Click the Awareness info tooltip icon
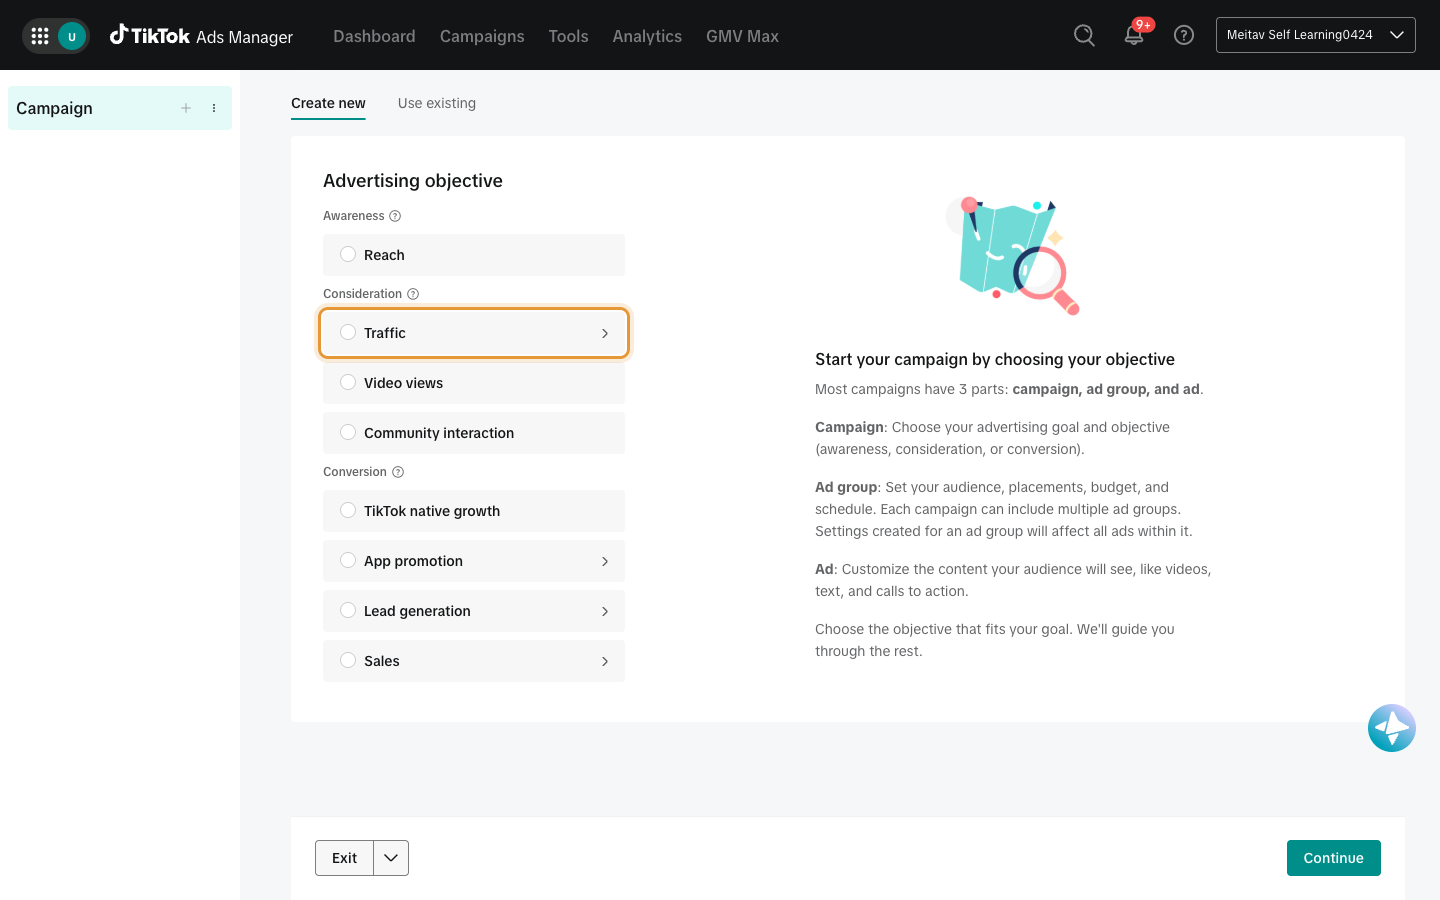The height and width of the screenshot is (900, 1440). coord(395,216)
